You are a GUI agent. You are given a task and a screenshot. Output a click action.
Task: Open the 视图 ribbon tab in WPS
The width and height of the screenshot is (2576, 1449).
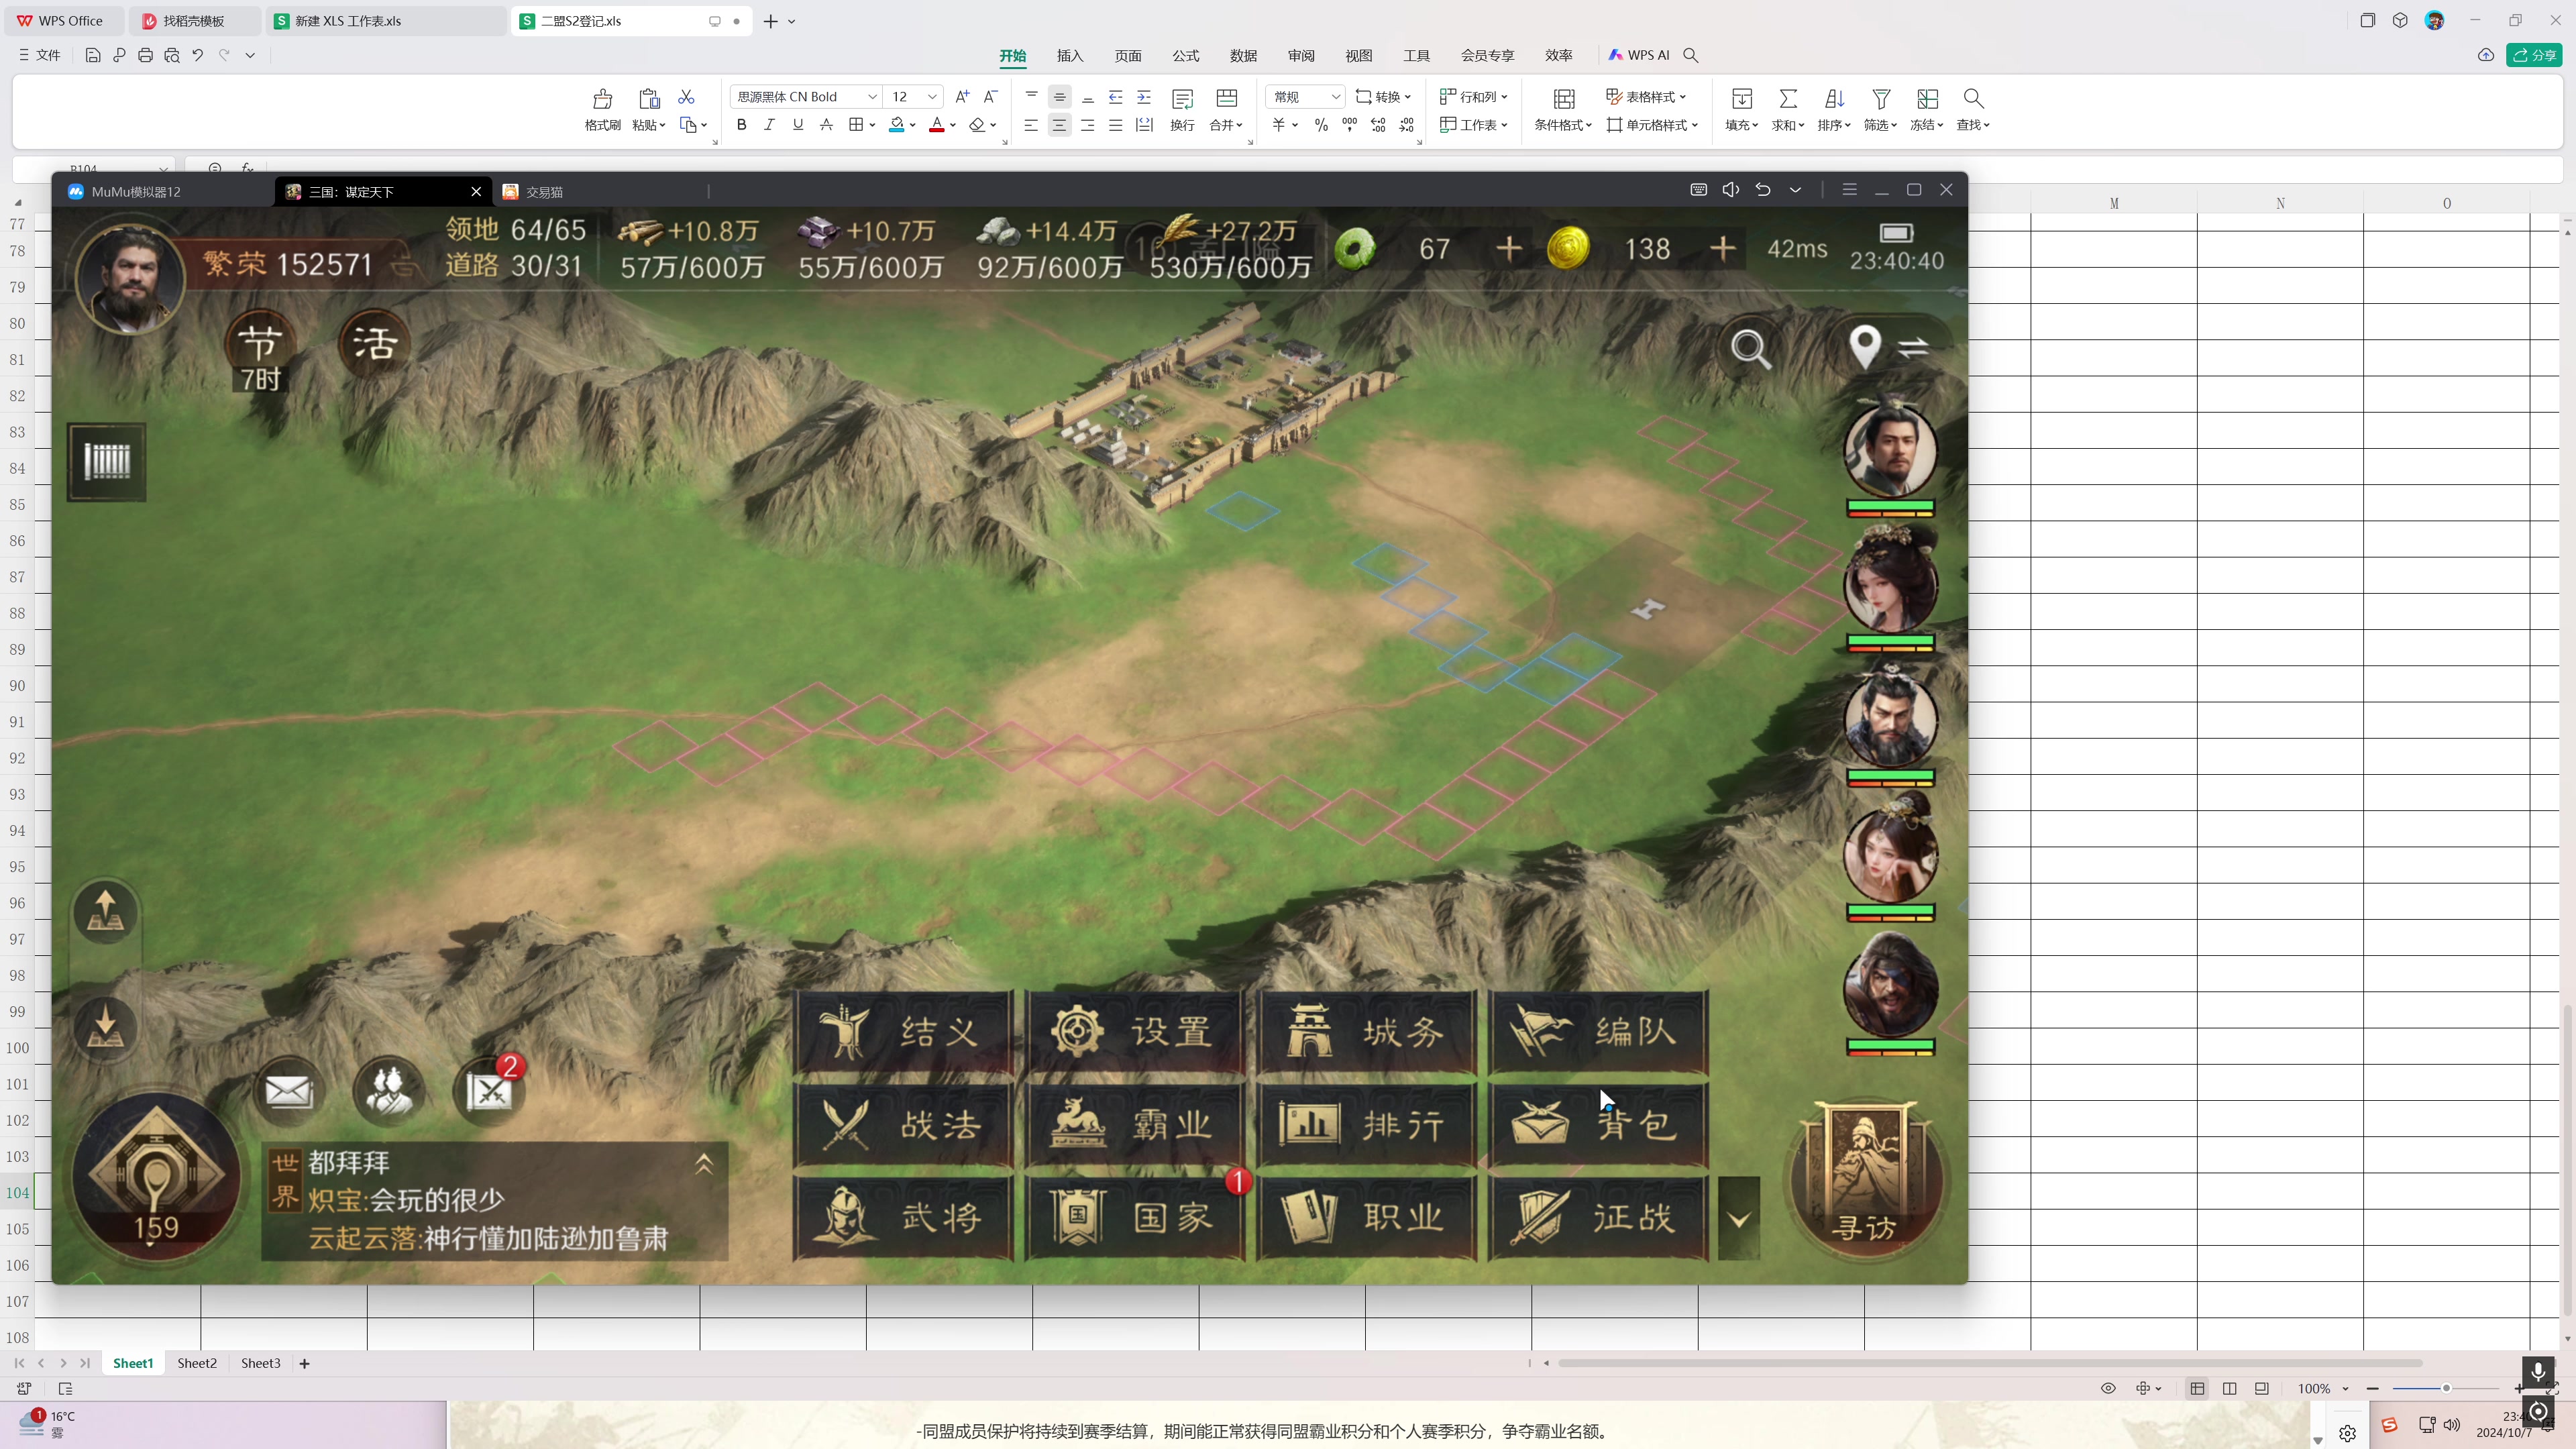tap(1359, 56)
